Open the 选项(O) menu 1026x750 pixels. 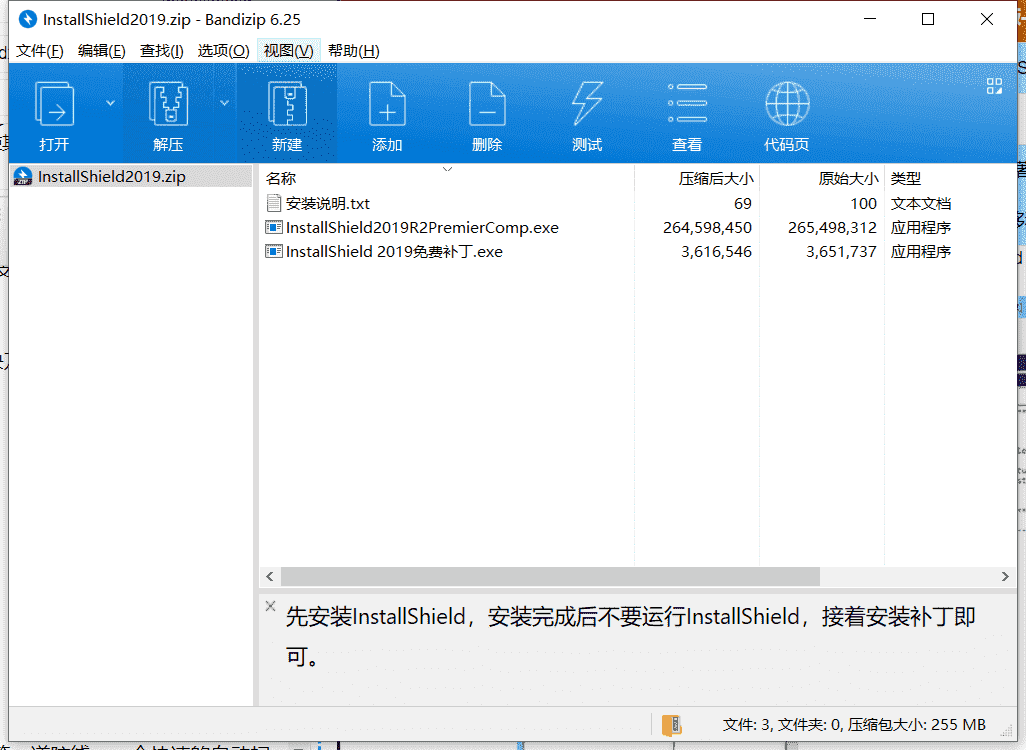(223, 51)
